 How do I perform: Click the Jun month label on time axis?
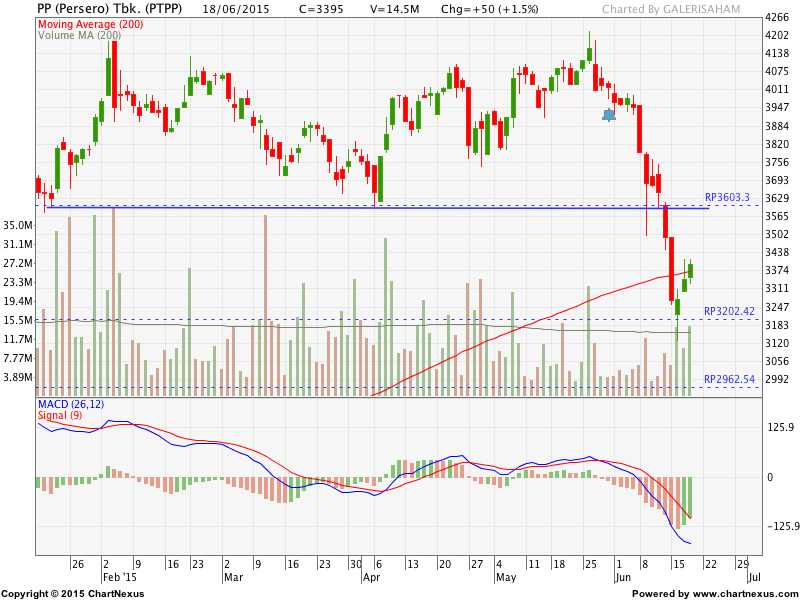tap(623, 577)
